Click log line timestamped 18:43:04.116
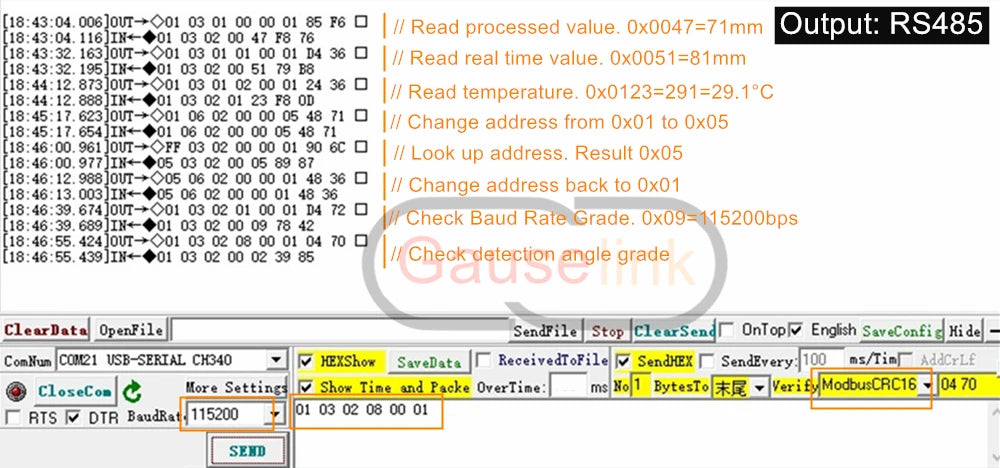Viewport: 1000px width, 468px height. coord(158,38)
